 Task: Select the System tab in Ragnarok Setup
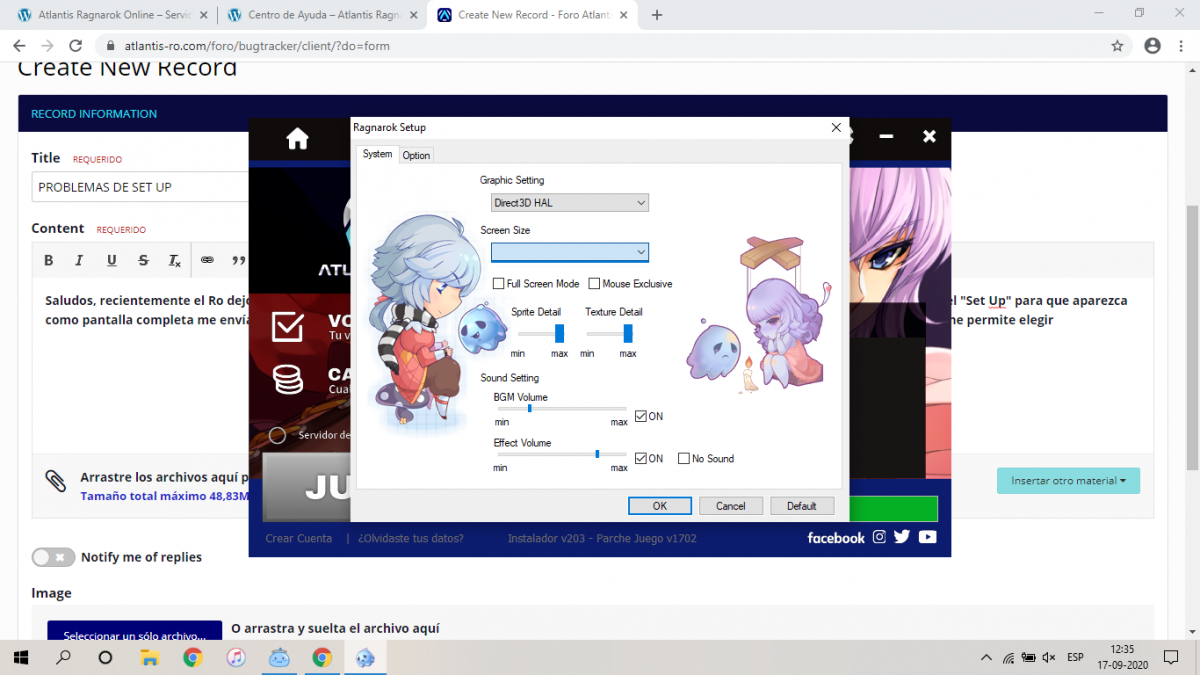tap(377, 154)
